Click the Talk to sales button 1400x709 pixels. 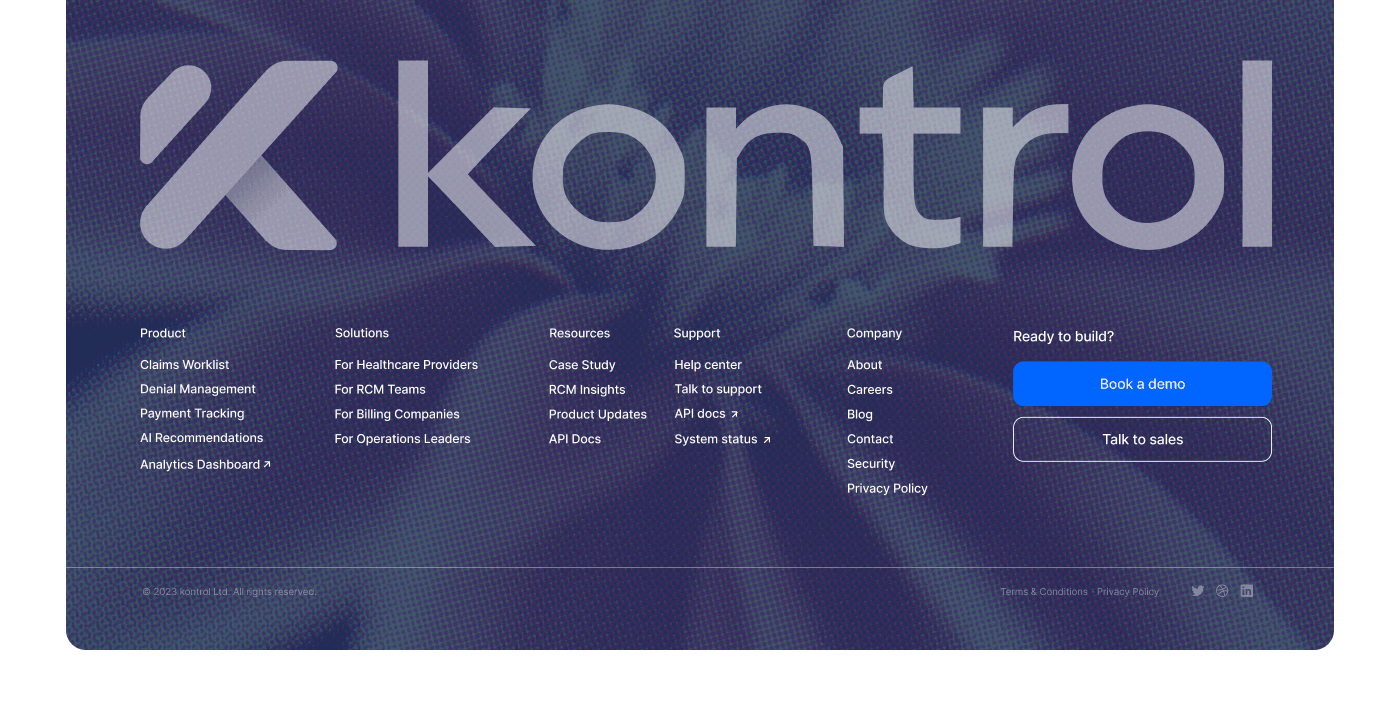tap(1142, 440)
